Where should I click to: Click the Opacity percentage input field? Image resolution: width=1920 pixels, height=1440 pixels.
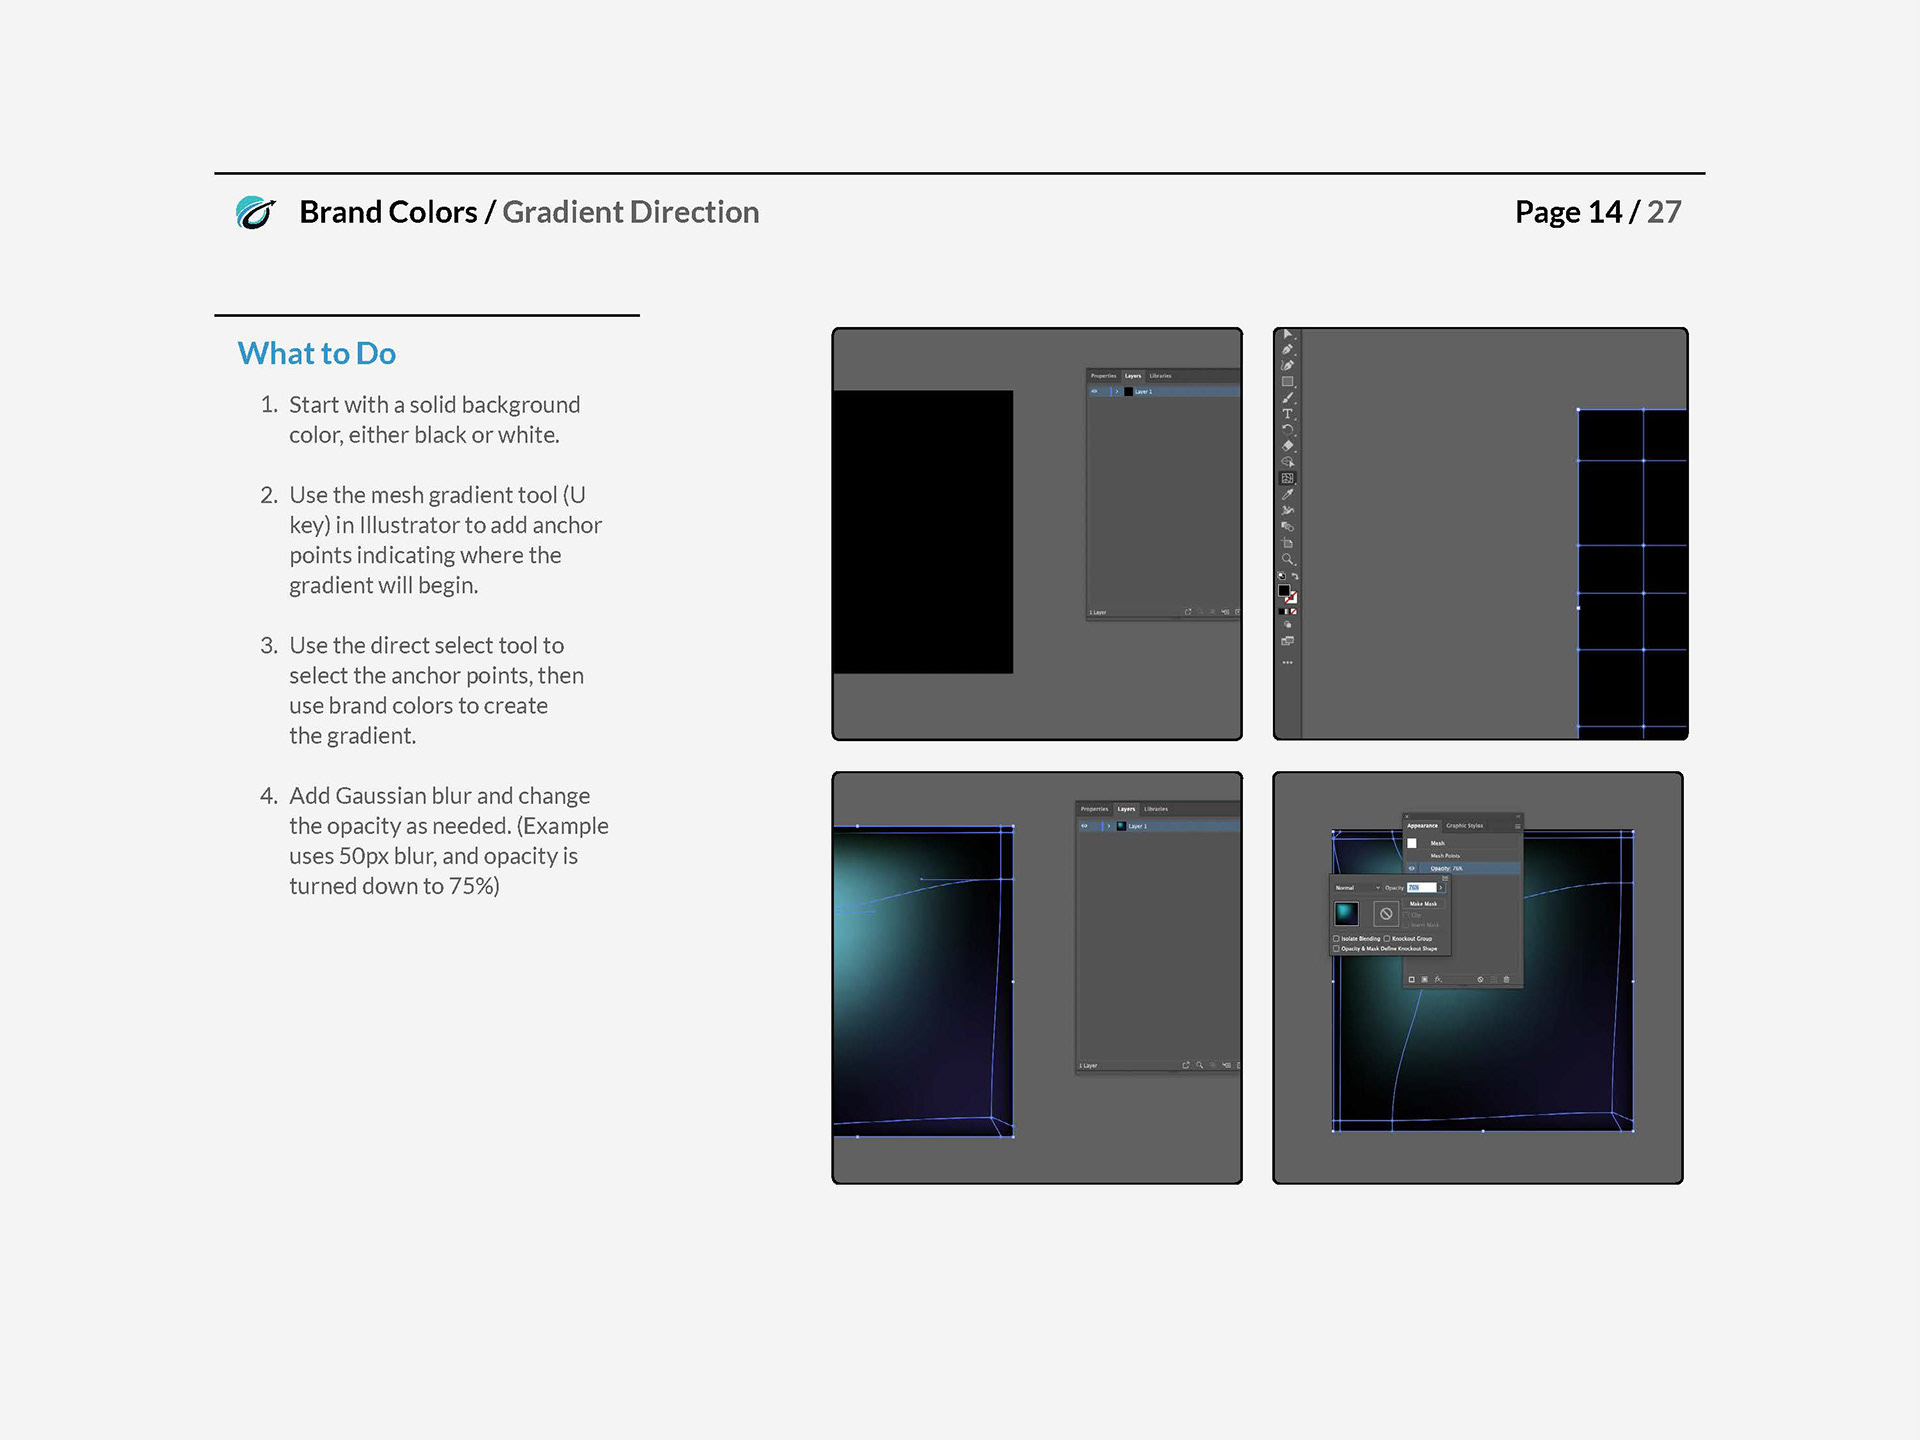(1420, 887)
